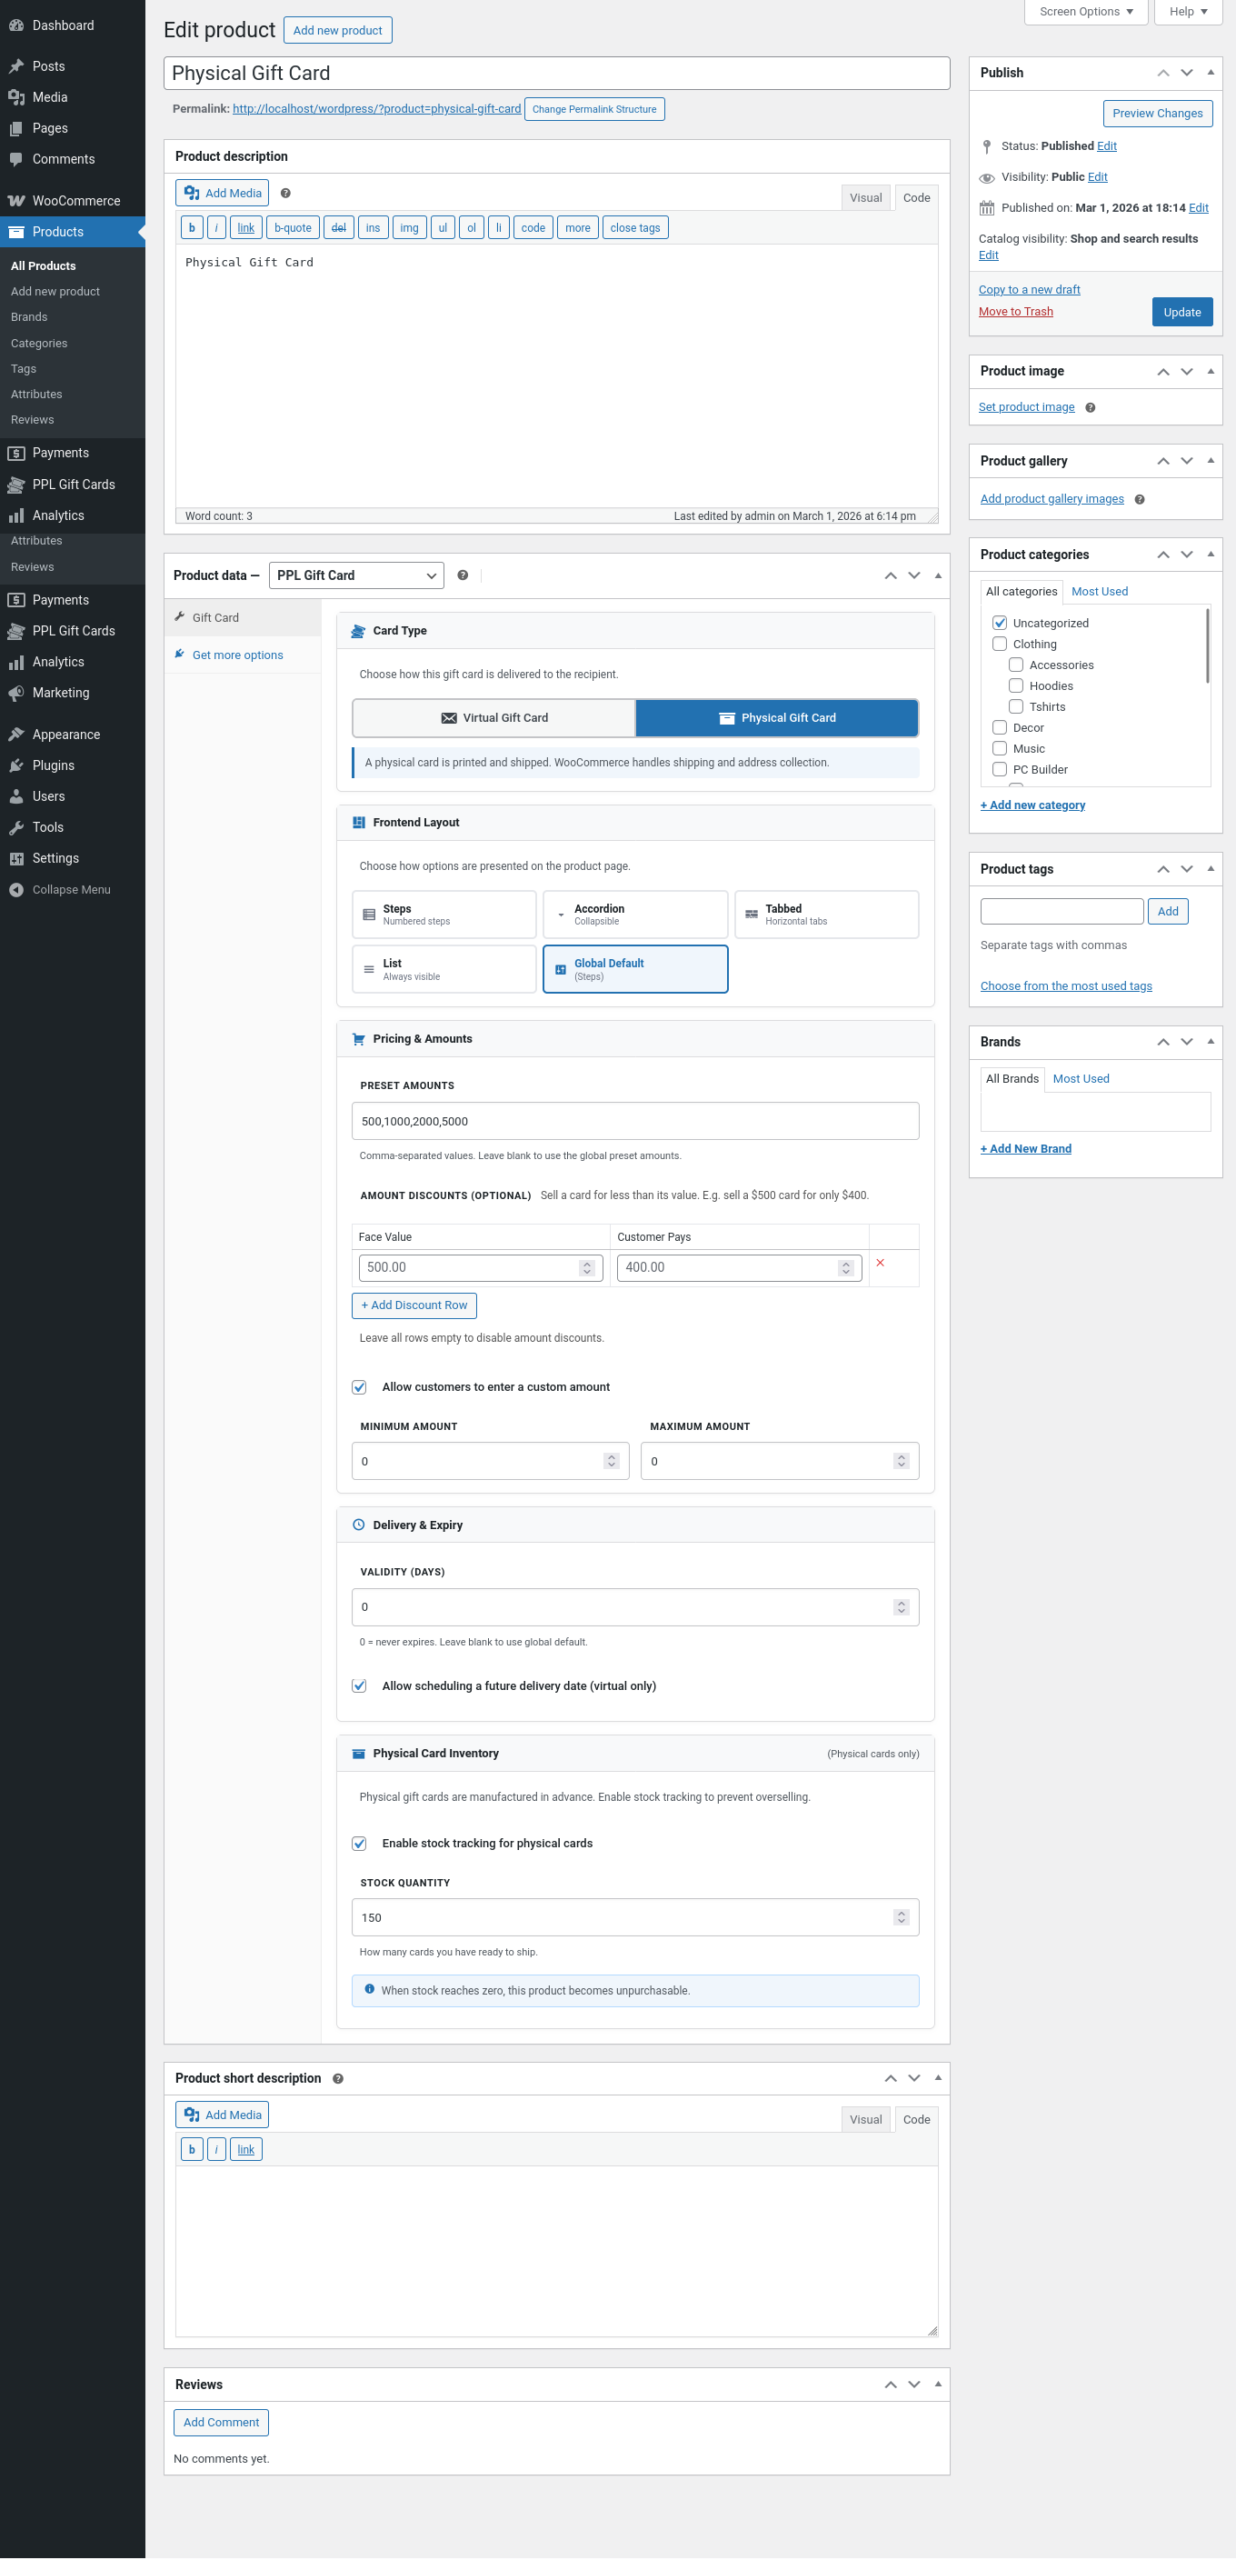Switch to the Visual editor tab

pos(865,198)
